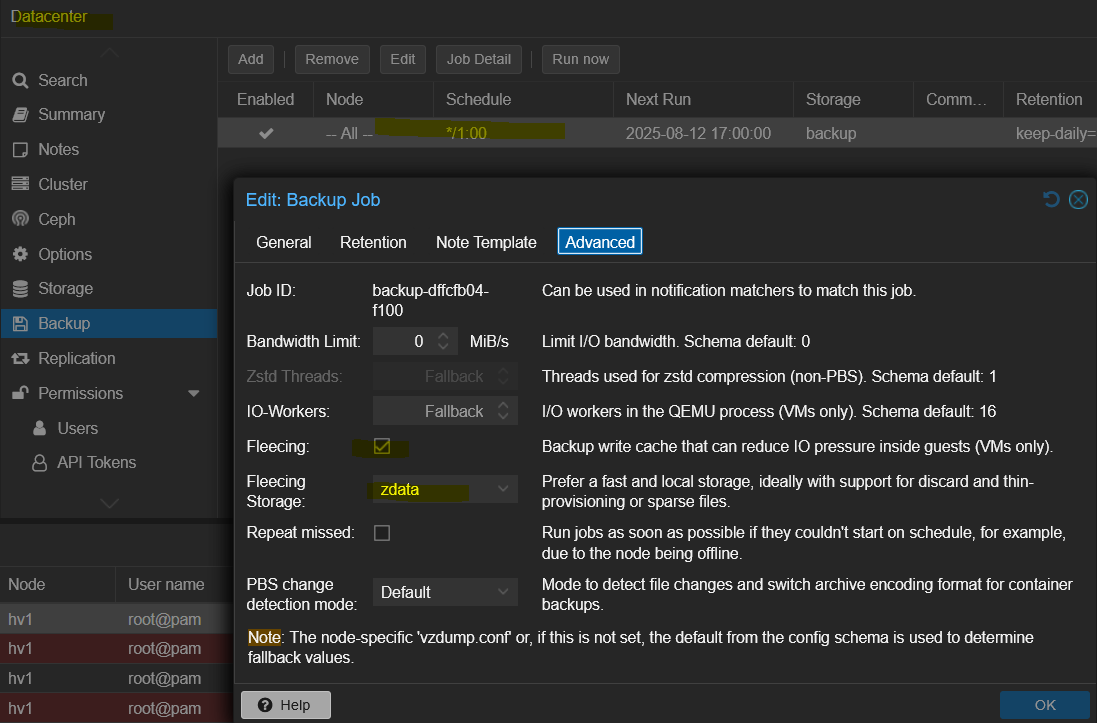Viewport: 1097px width, 723px height.
Task: Click the Storage database icon
Action: coord(20,289)
